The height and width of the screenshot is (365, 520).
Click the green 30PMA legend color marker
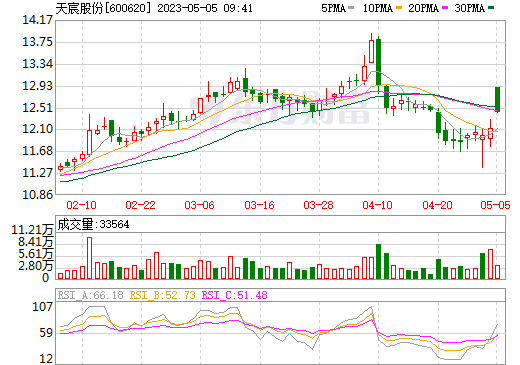491,7
